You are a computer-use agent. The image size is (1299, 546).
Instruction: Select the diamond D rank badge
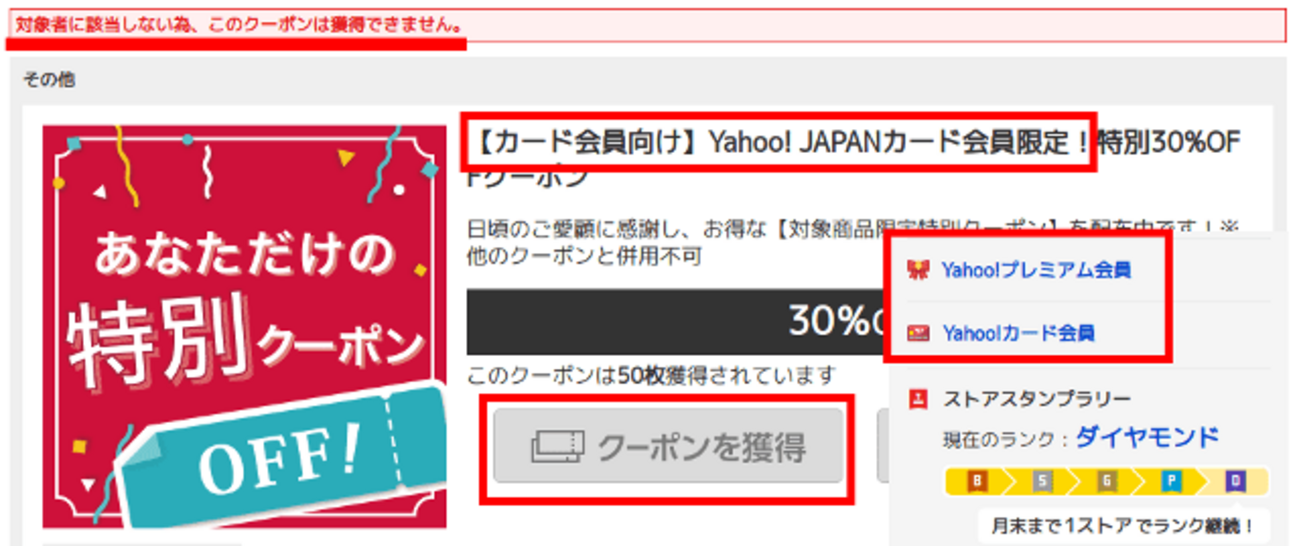1236,482
